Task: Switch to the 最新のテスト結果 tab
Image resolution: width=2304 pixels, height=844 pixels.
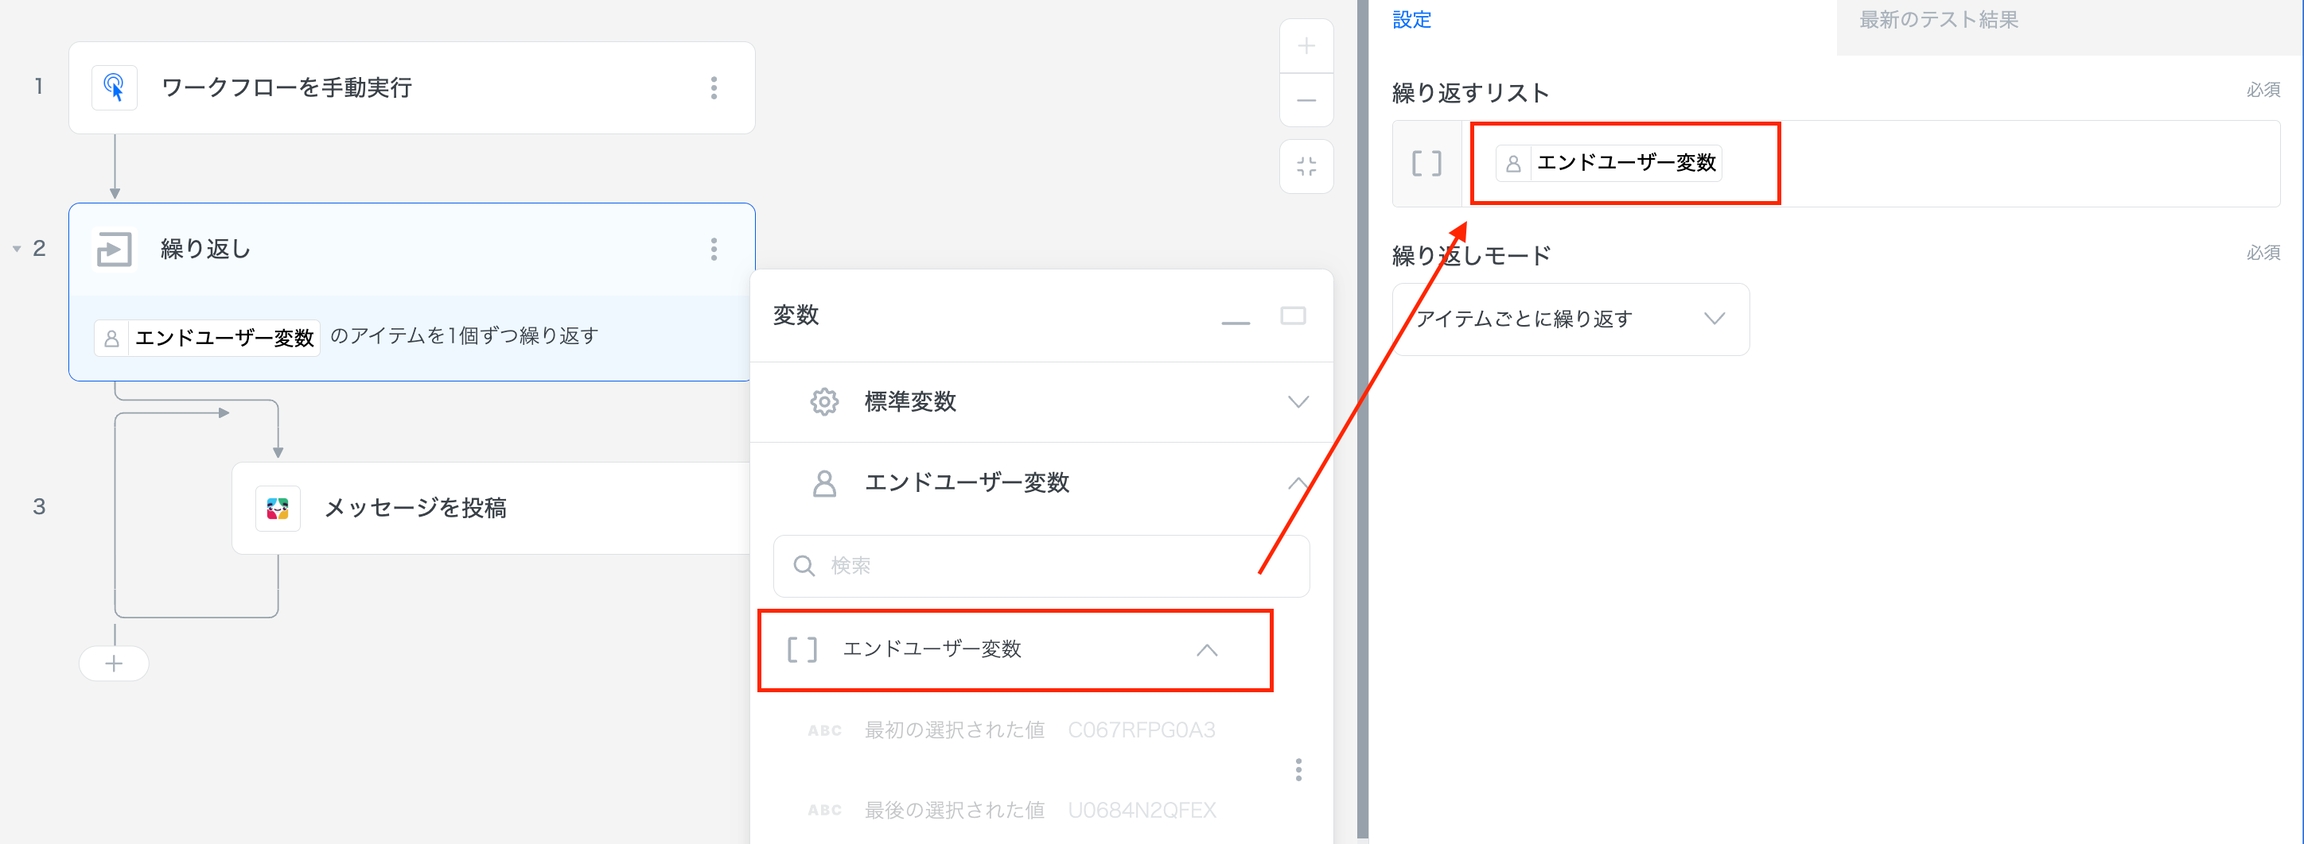Action: pyautogui.click(x=1938, y=20)
